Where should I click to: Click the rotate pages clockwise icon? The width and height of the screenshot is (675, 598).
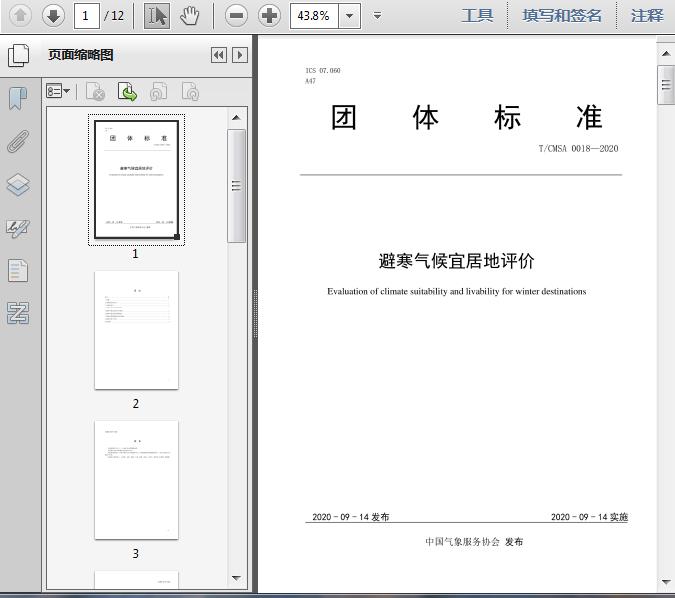[190, 92]
